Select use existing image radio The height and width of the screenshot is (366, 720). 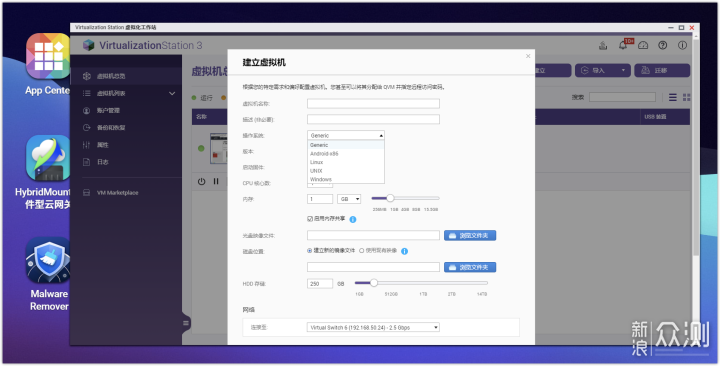362,251
